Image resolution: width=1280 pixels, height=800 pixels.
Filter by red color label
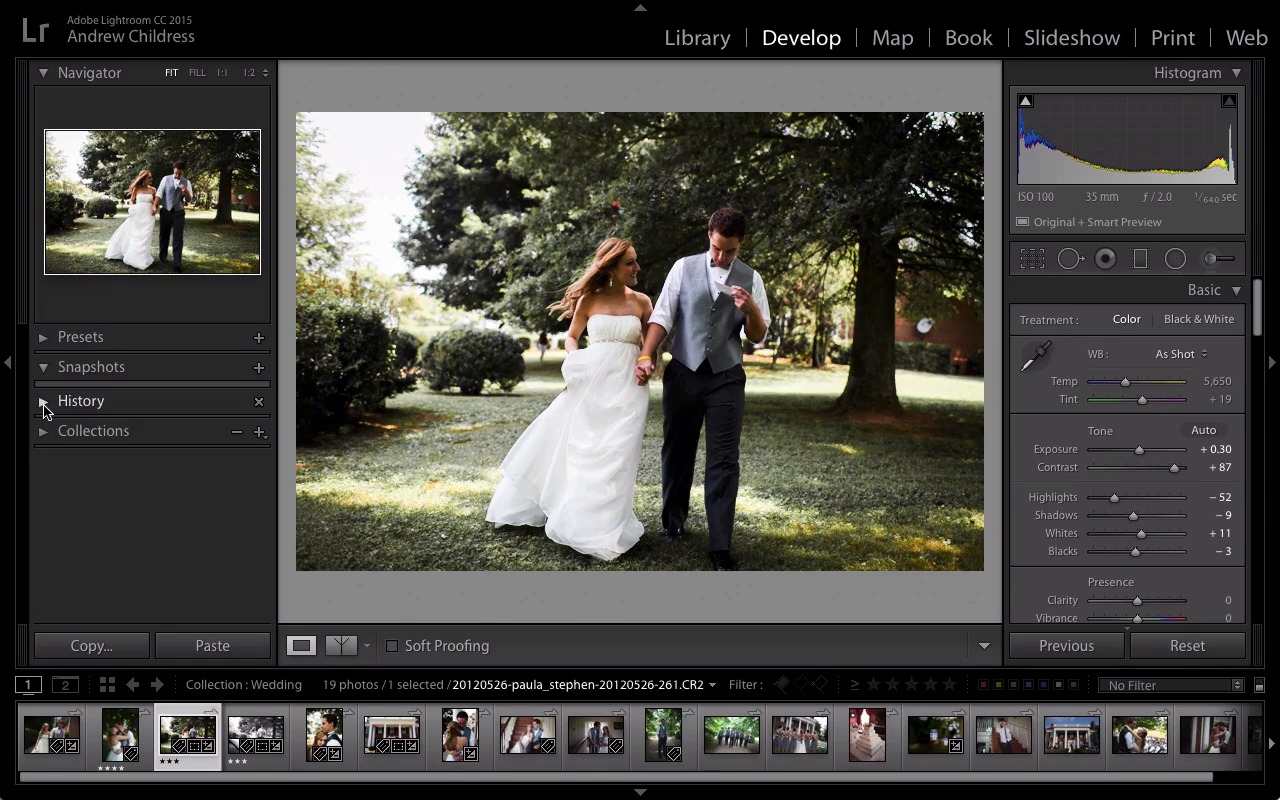(x=983, y=685)
